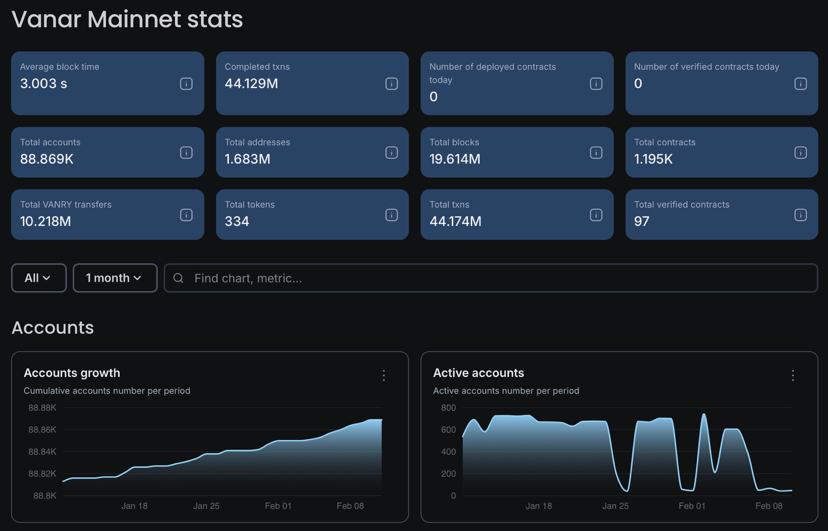Viewport: 828px width, 531px height.
Task: View info for Total addresses
Action: [x=391, y=152]
